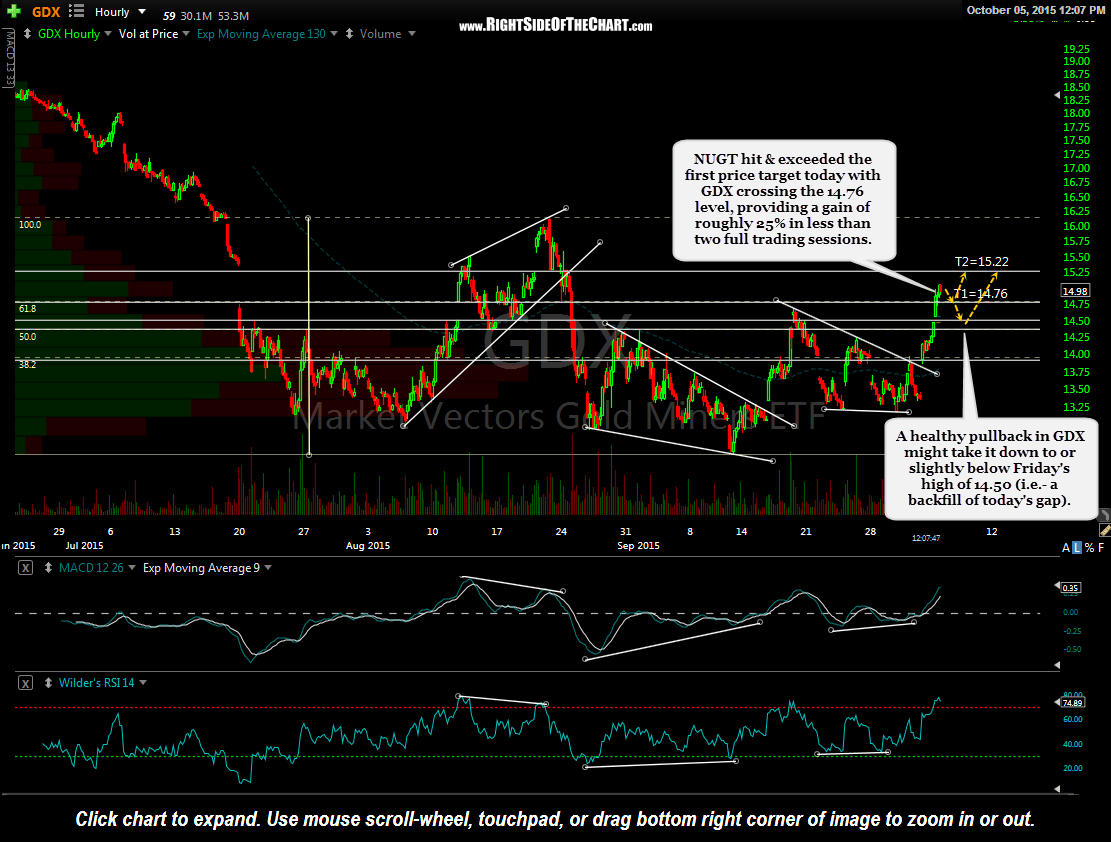1111x842 pixels.
Task: Toggle F fixed scale option
Action: coord(1100,547)
